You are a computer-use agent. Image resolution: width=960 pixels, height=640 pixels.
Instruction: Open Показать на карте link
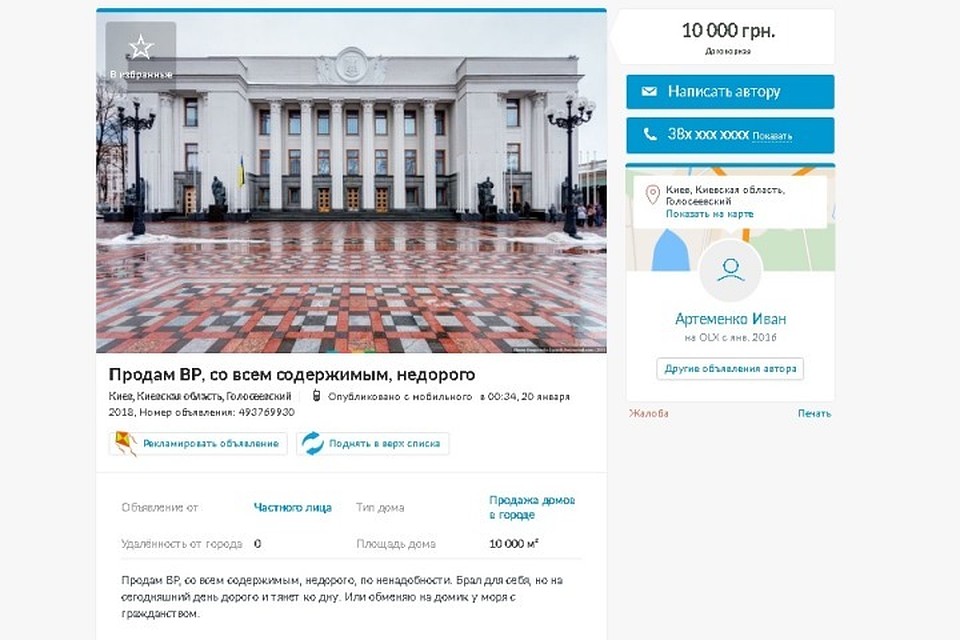coord(710,214)
